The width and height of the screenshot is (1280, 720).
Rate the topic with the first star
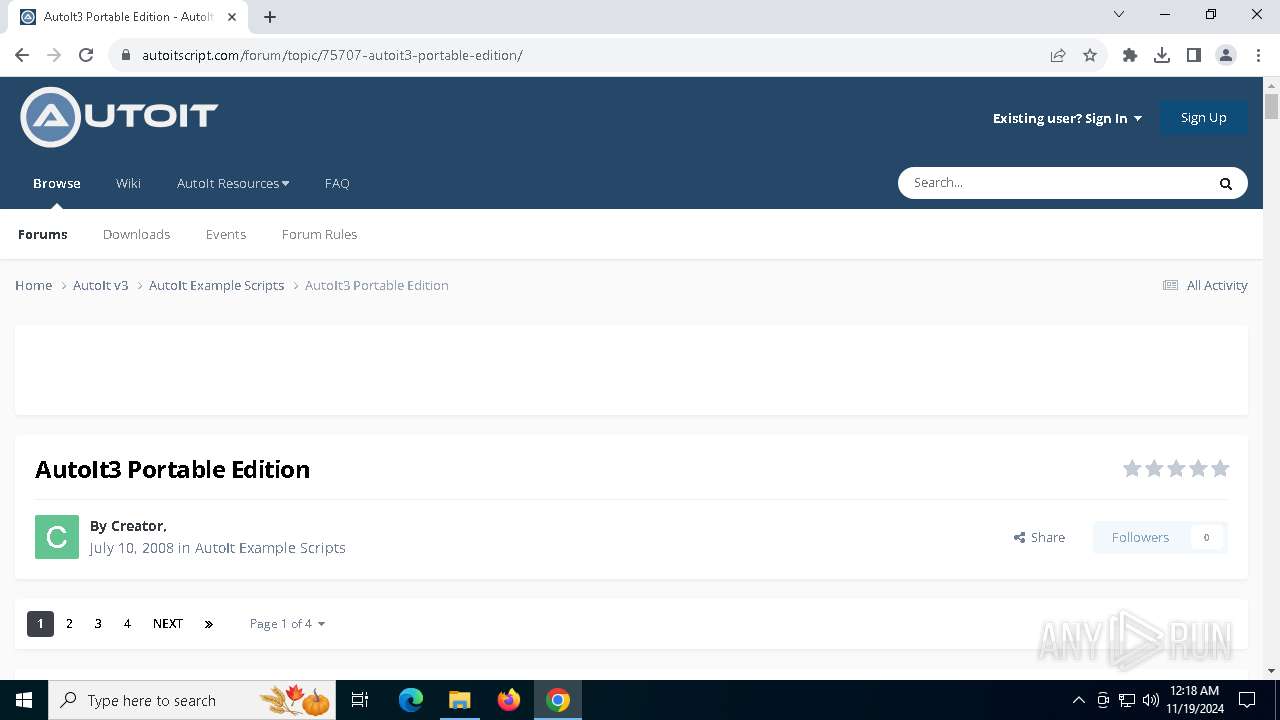1132,468
